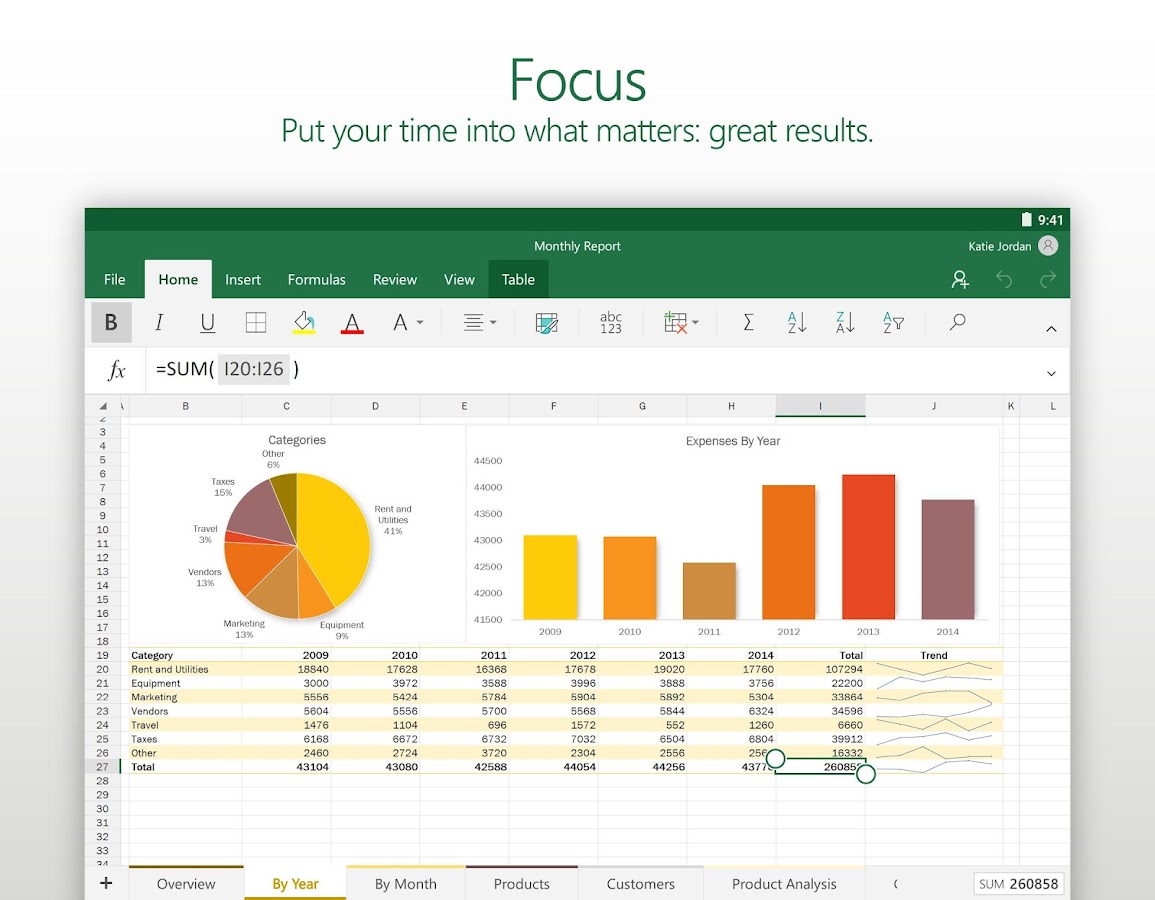Select the Rent and Utilities cell
The image size is (1155, 900).
(186, 669)
